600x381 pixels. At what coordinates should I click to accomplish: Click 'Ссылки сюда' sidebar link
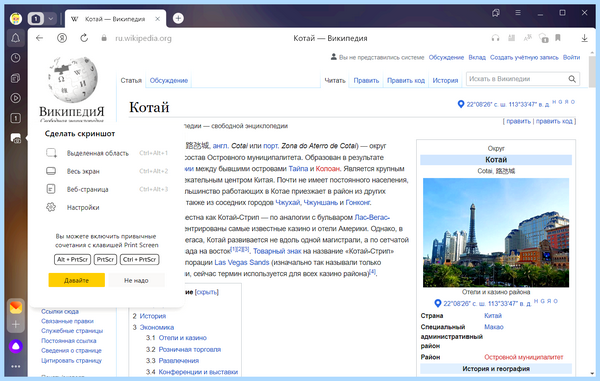[x=60, y=311]
